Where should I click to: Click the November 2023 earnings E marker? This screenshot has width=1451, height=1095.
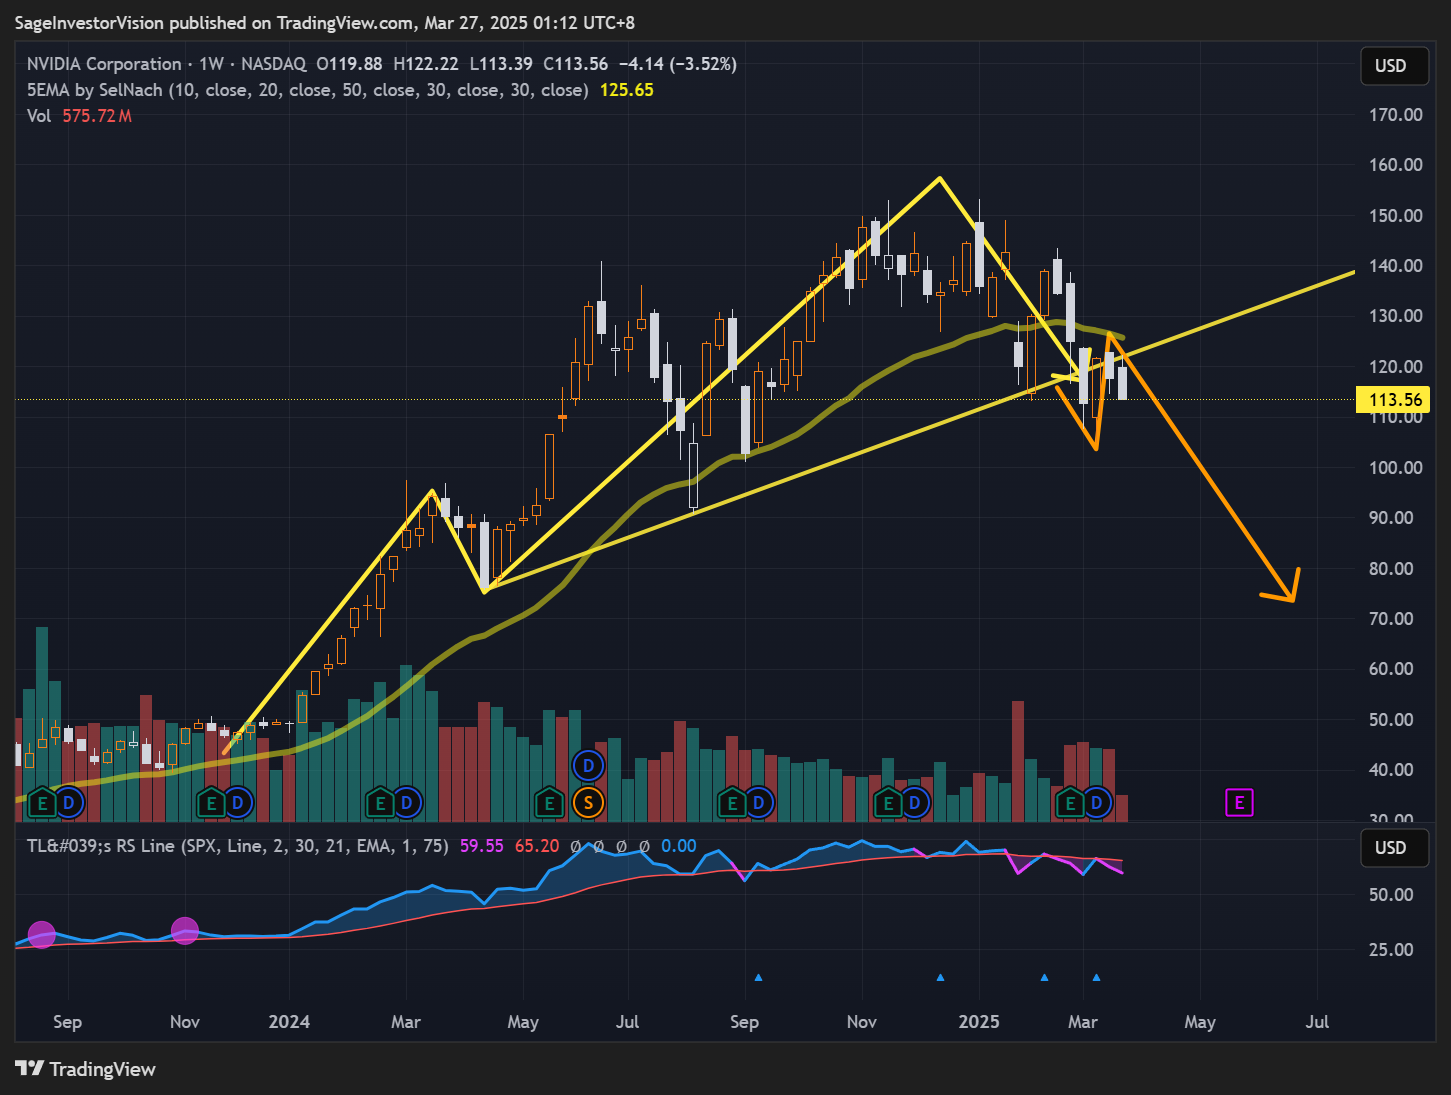point(211,802)
